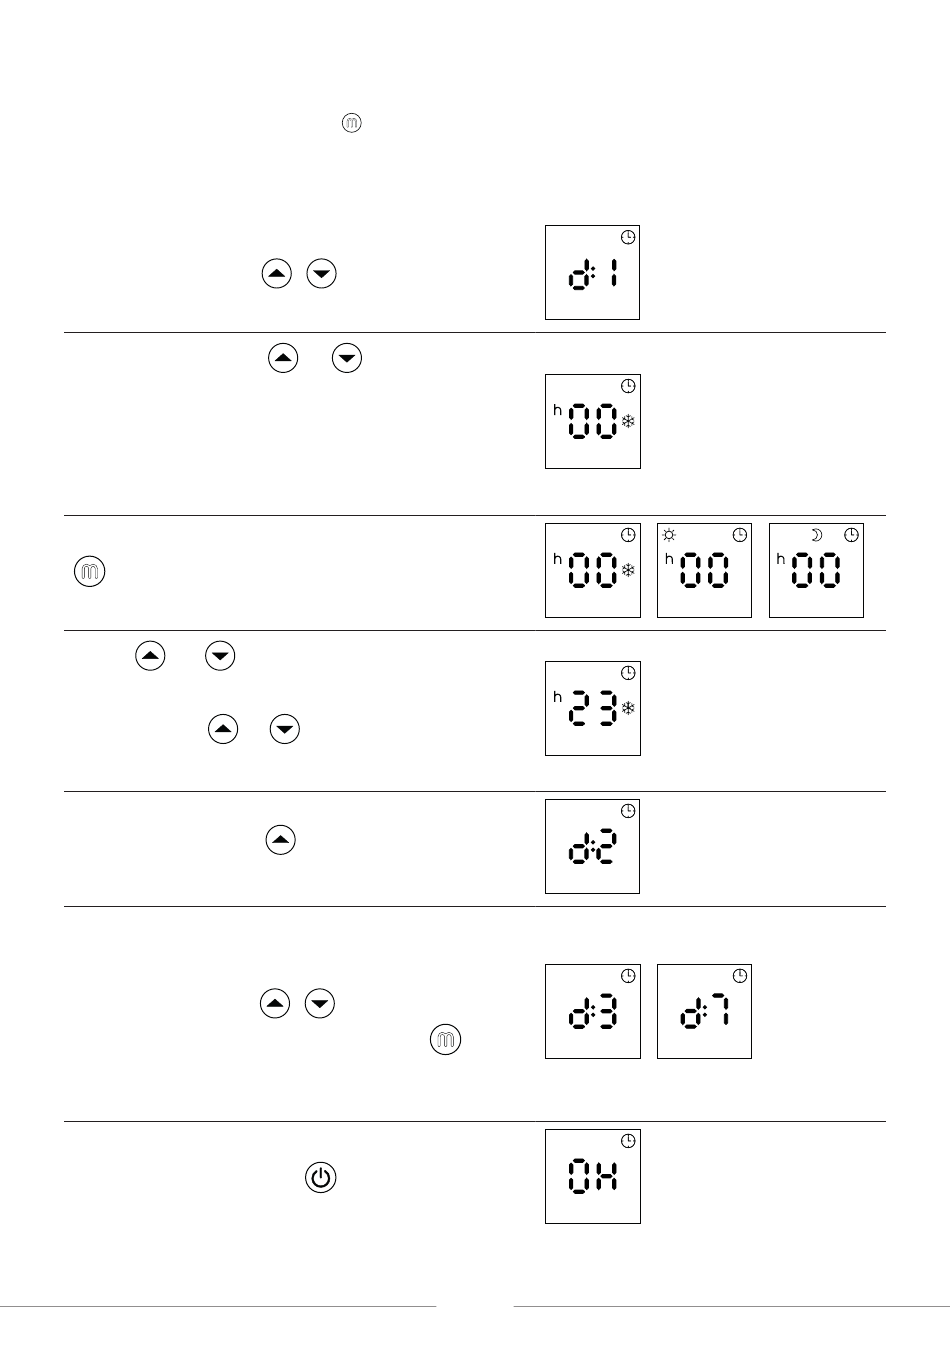Click the down arrow in the d:1 row
950x1348 pixels.
pos(322,273)
